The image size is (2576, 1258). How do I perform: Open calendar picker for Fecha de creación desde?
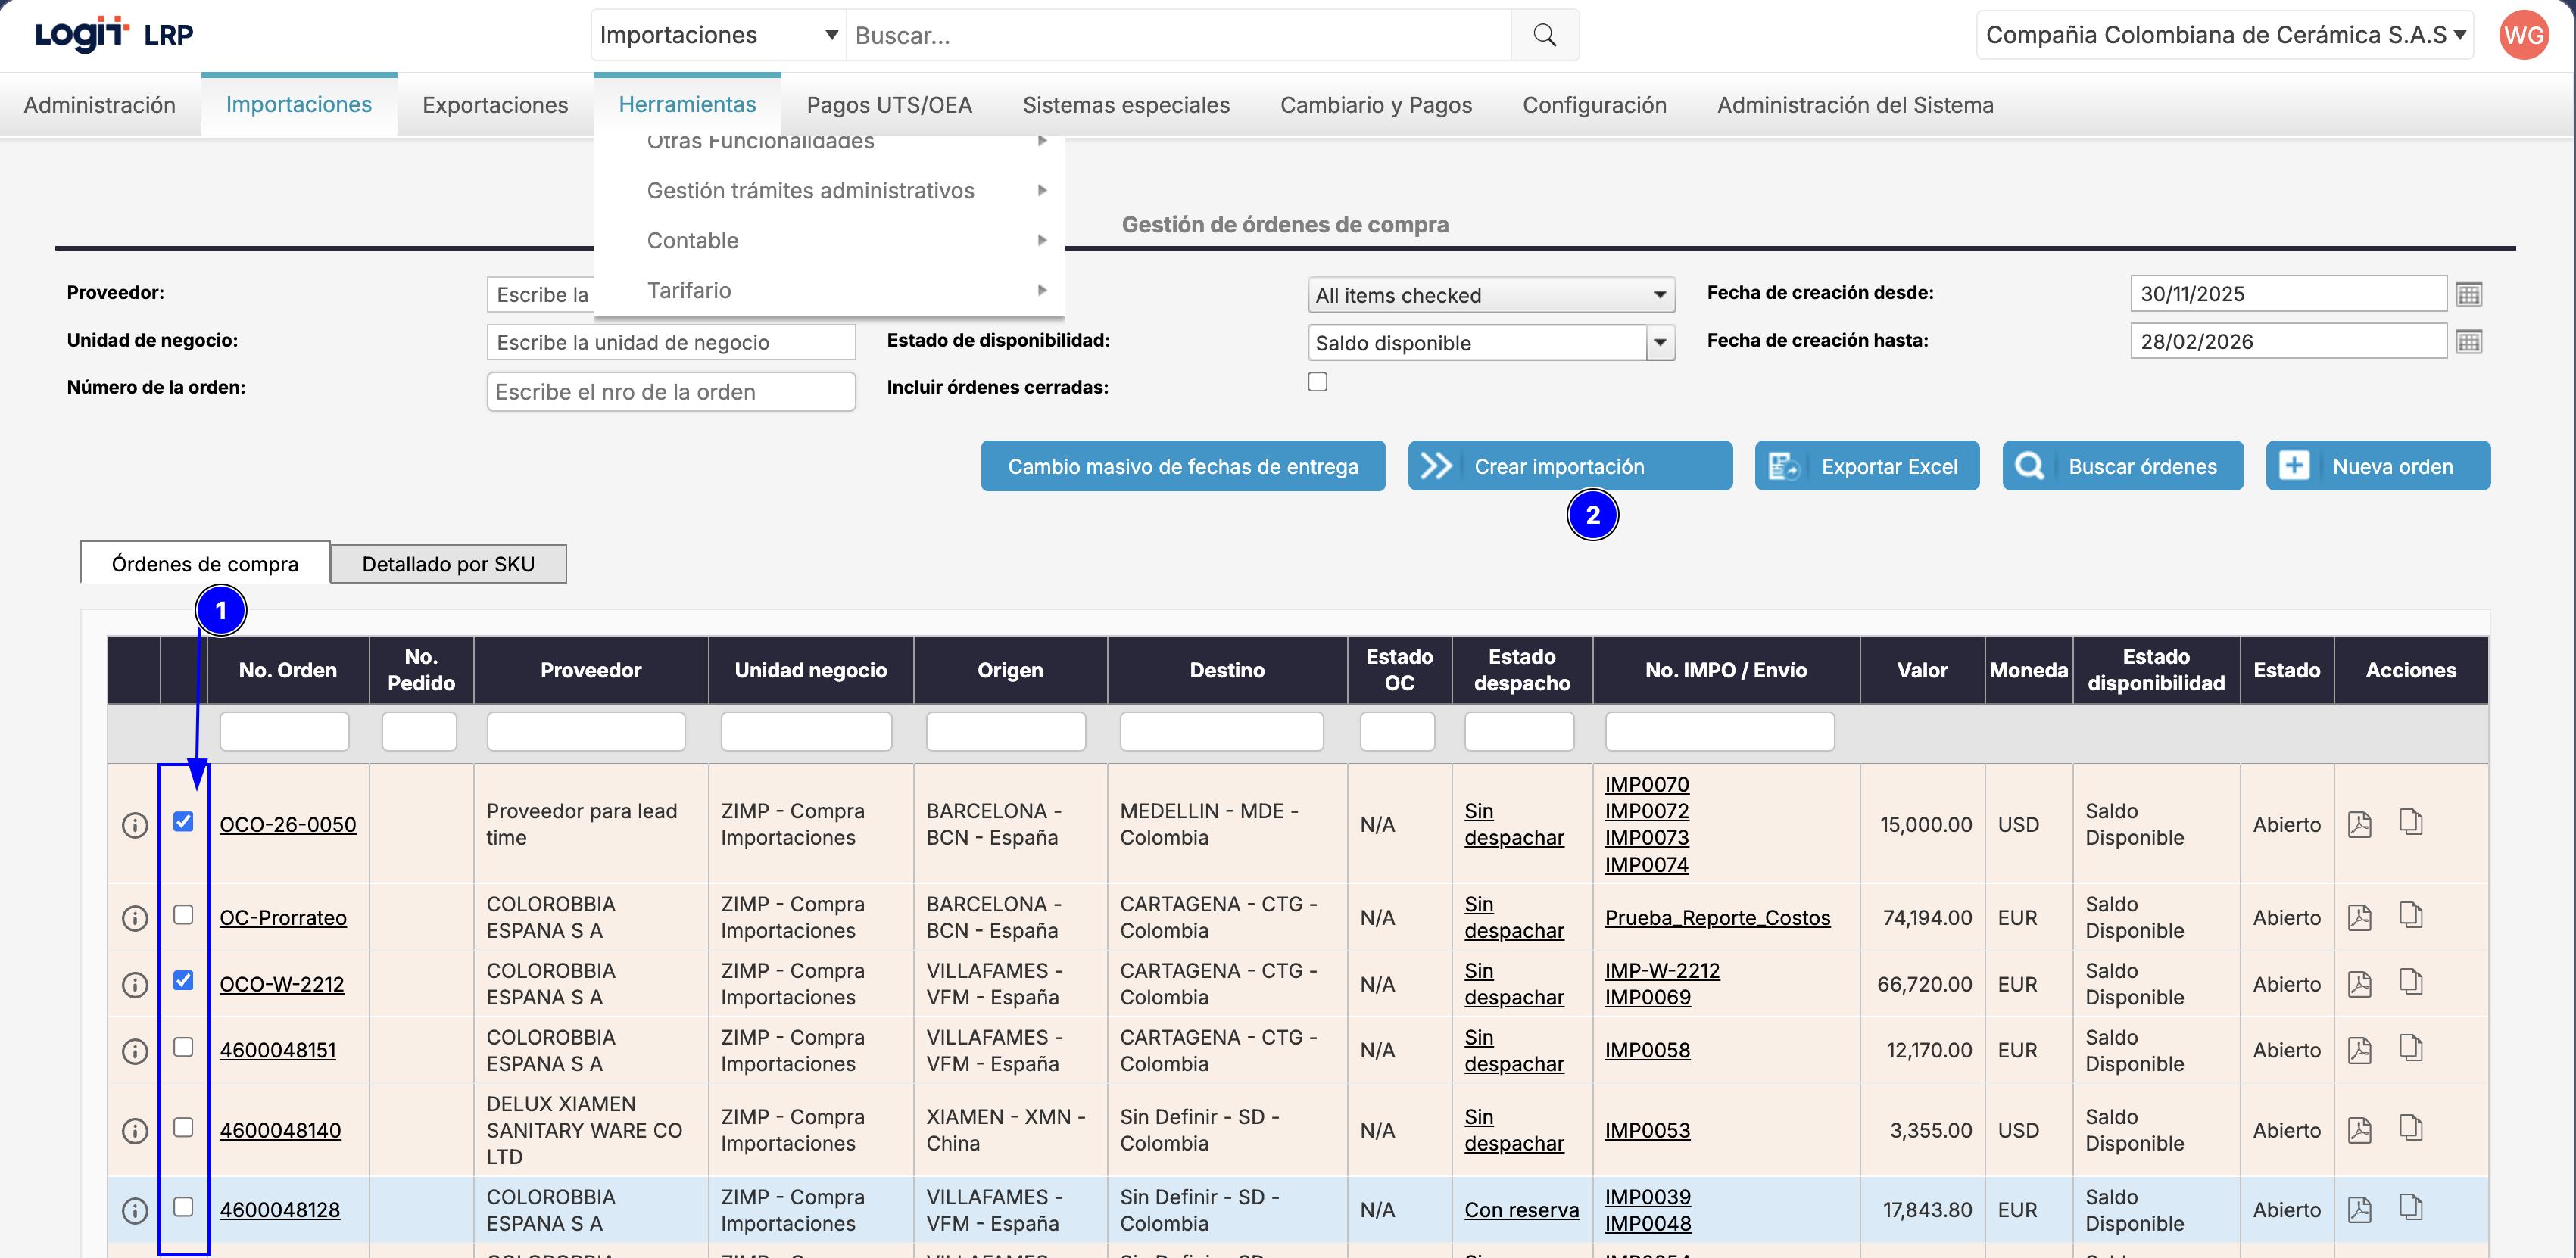click(x=2468, y=294)
